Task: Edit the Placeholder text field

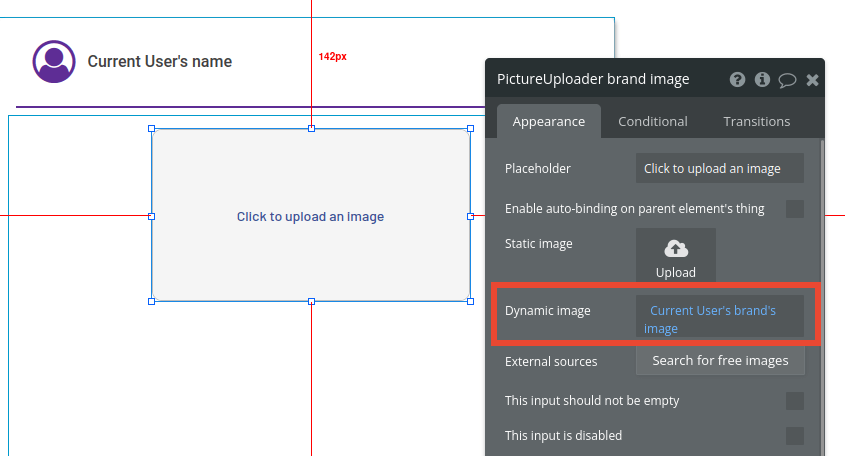Action: (x=719, y=168)
